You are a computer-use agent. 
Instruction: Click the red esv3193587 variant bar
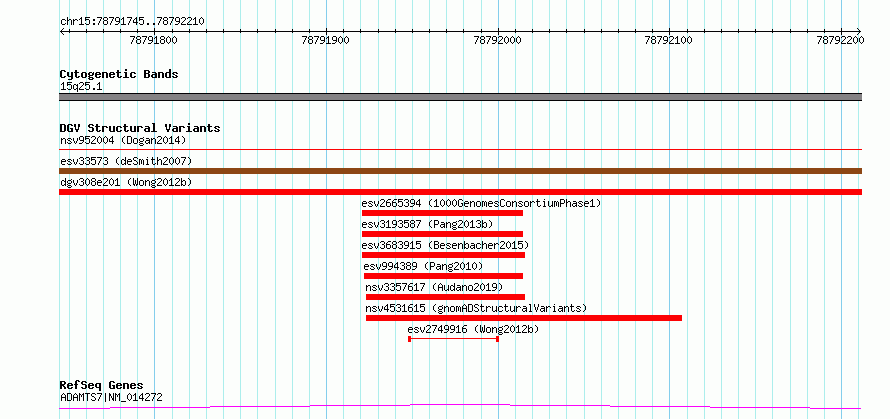(442, 234)
